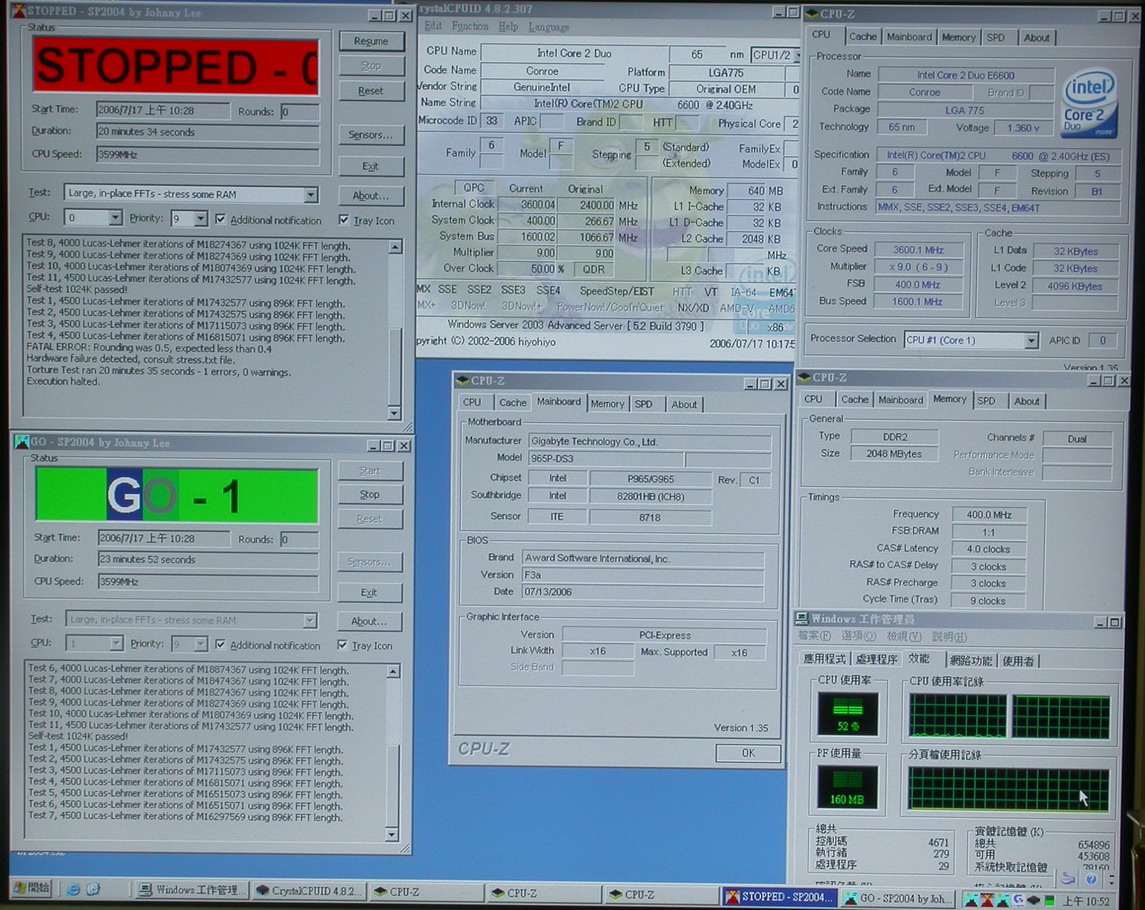1145x910 pixels.
Task: Click the SP2004 icon in the GO title bar
Action: 22,442
